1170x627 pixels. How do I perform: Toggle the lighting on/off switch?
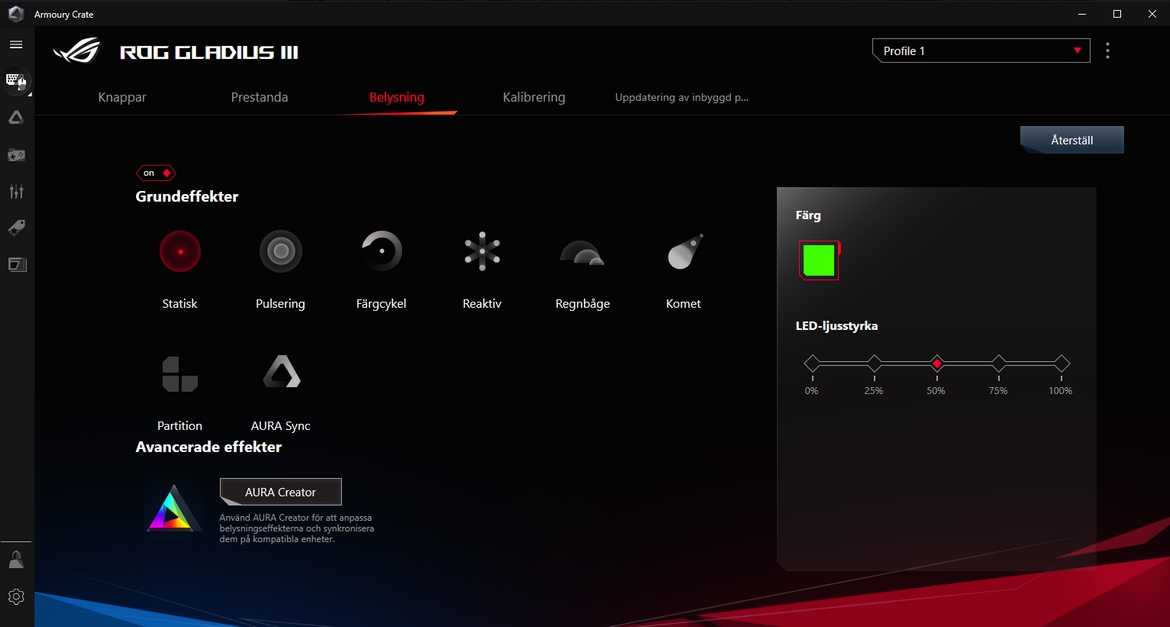pos(156,173)
